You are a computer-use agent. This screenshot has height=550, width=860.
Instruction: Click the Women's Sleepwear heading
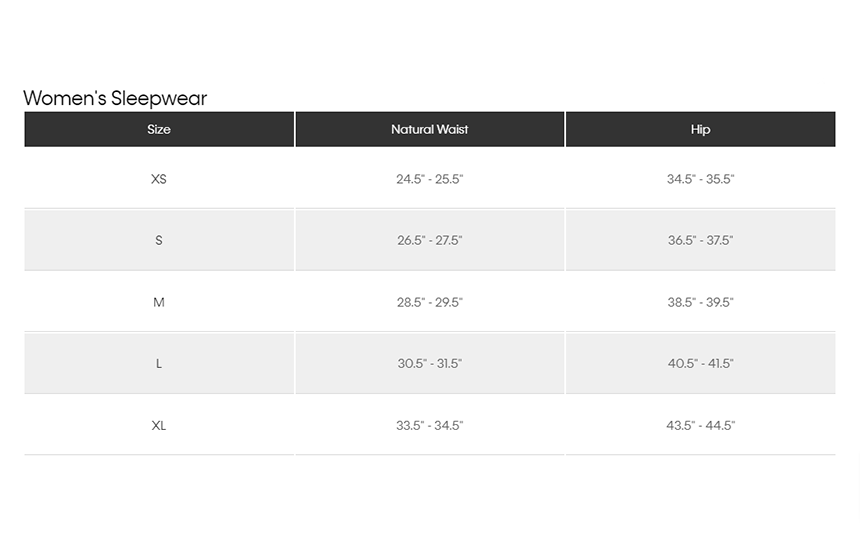pyautogui.click(x=115, y=98)
